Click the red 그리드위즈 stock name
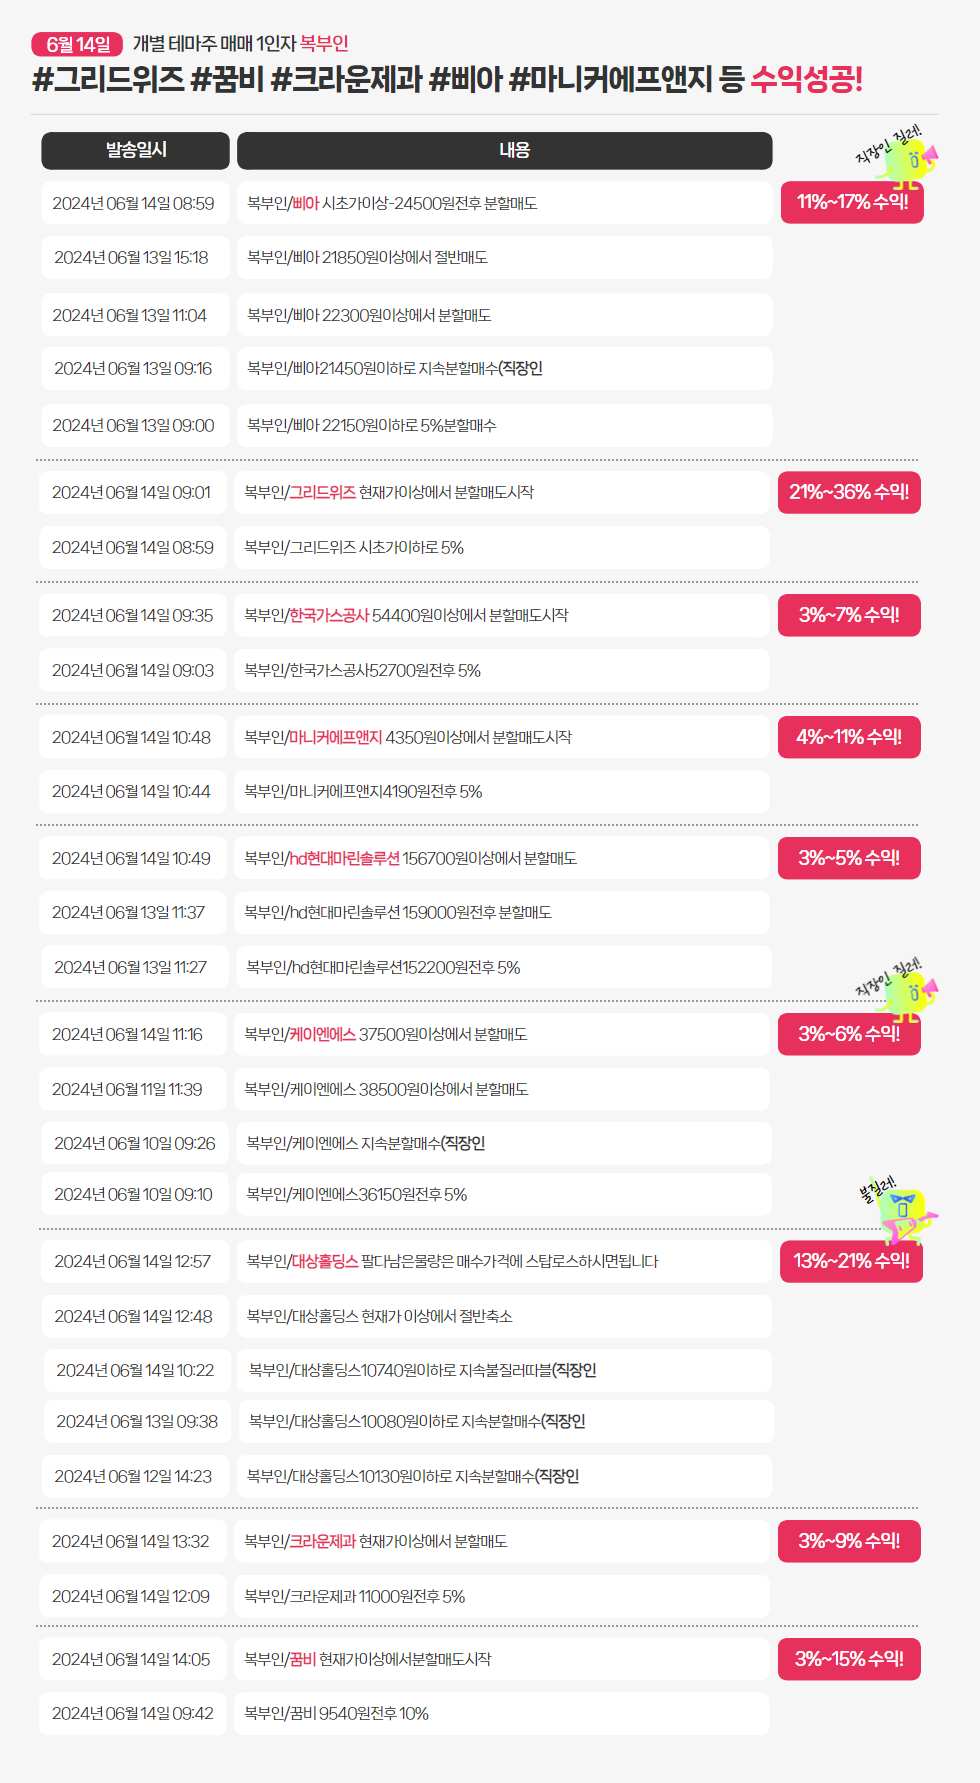The image size is (980, 1783). coord(322,493)
